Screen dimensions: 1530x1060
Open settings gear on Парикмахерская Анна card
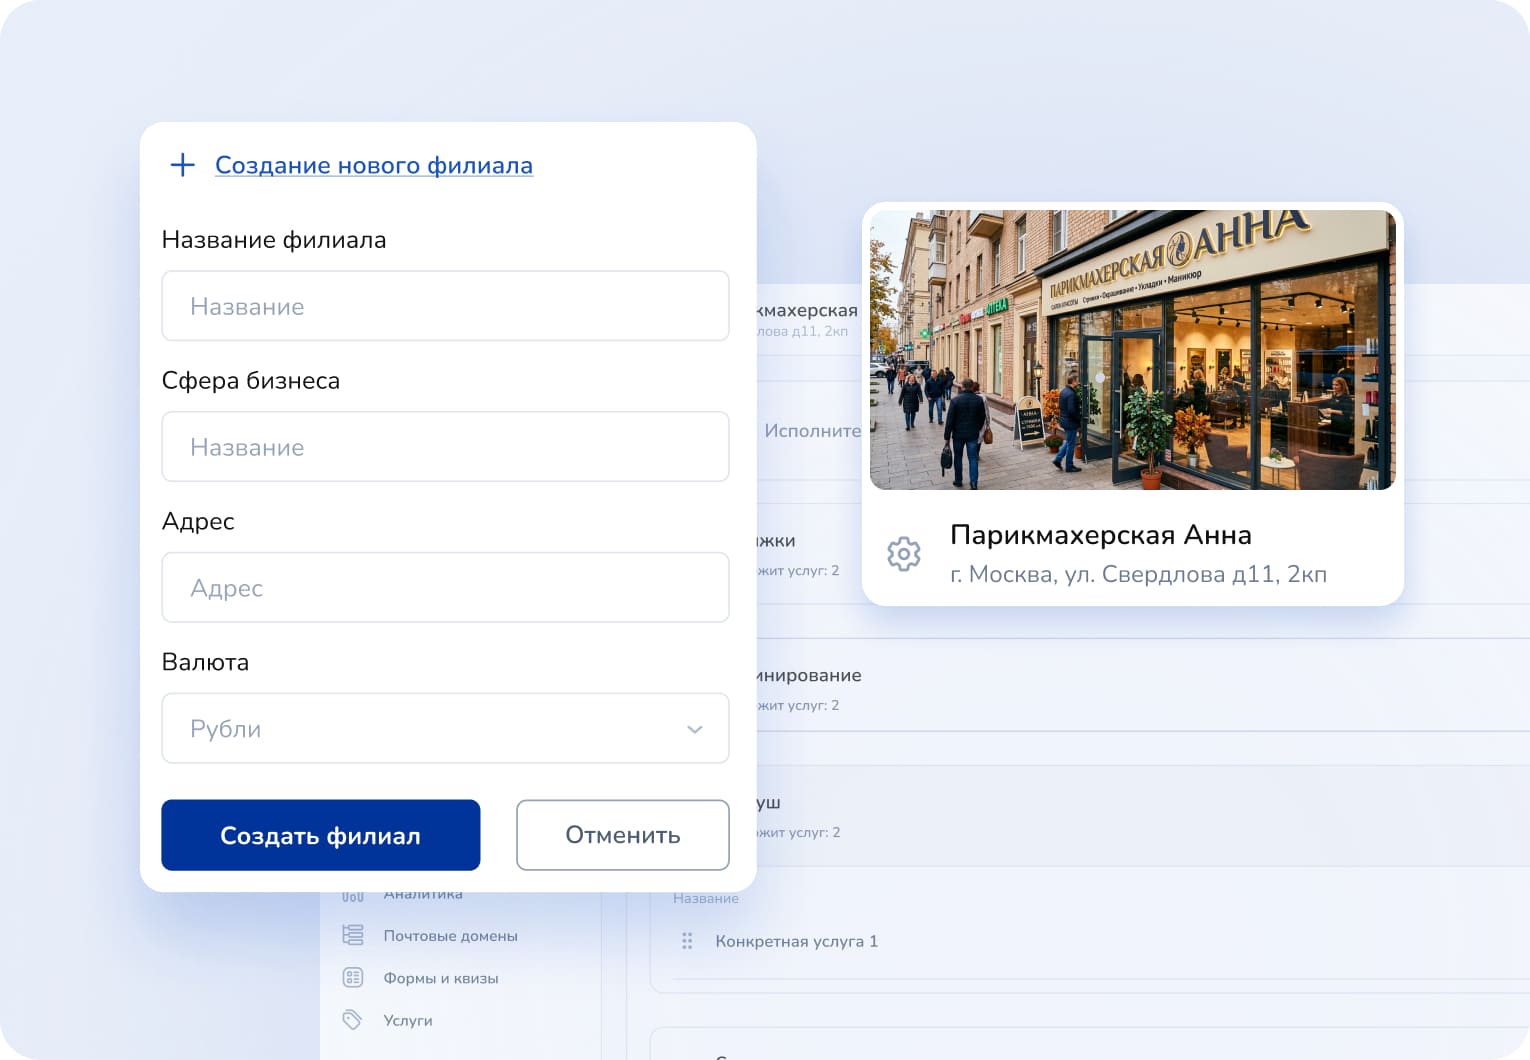[x=903, y=553]
